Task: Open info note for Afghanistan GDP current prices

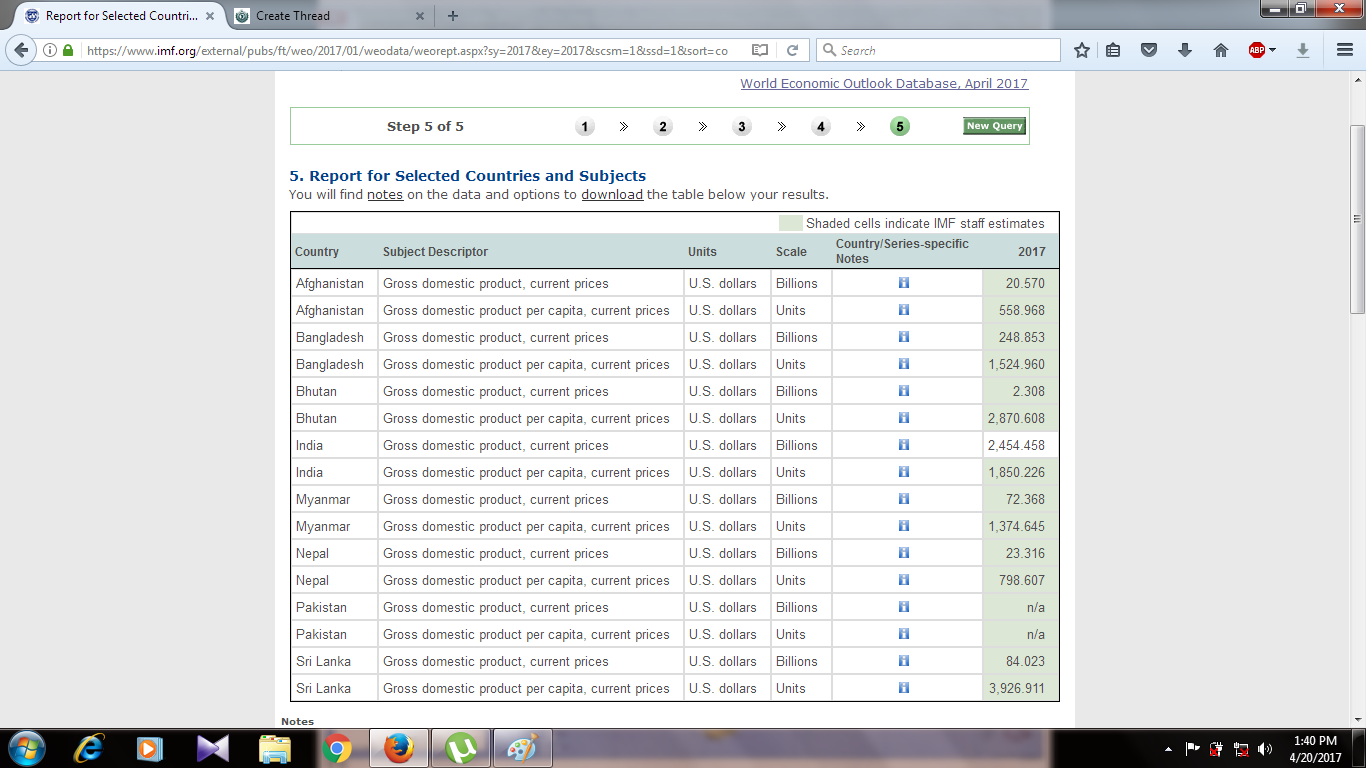Action: tap(904, 283)
